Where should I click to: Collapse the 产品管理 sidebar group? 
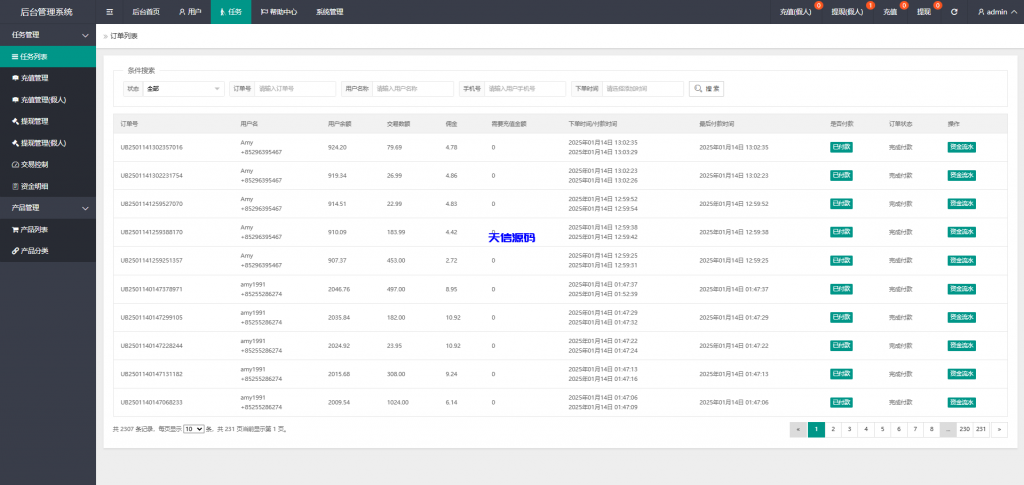(48, 208)
